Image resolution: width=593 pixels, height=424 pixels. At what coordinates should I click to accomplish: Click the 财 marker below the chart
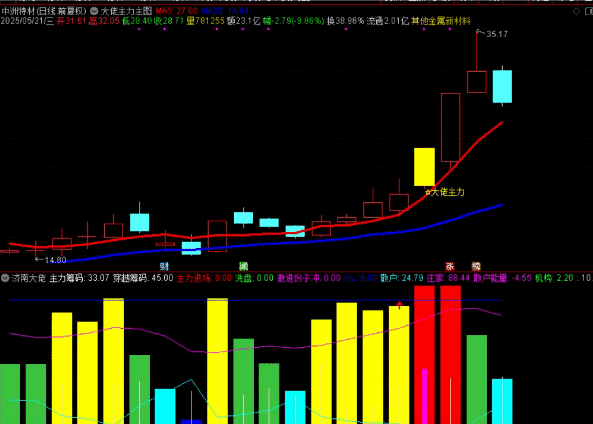pyautogui.click(x=164, y=266)
